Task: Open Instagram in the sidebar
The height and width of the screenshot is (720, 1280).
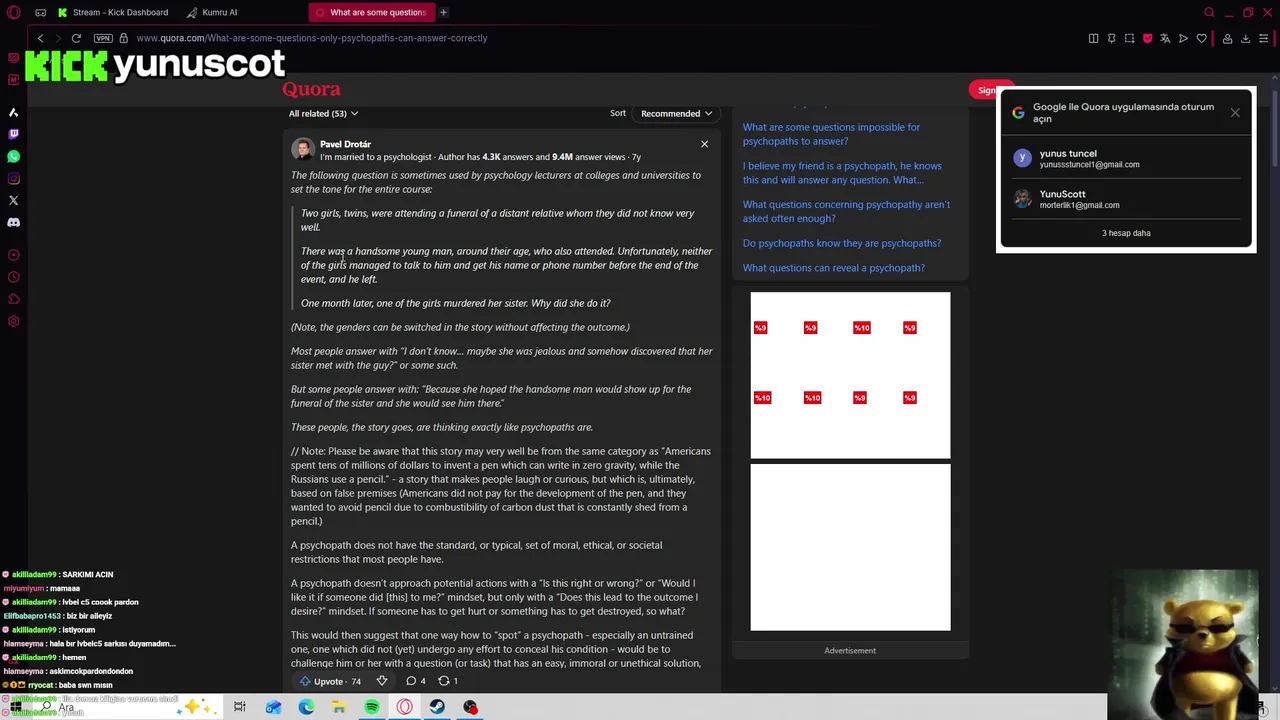Action: pyautogui.click(x=13, y=178)
